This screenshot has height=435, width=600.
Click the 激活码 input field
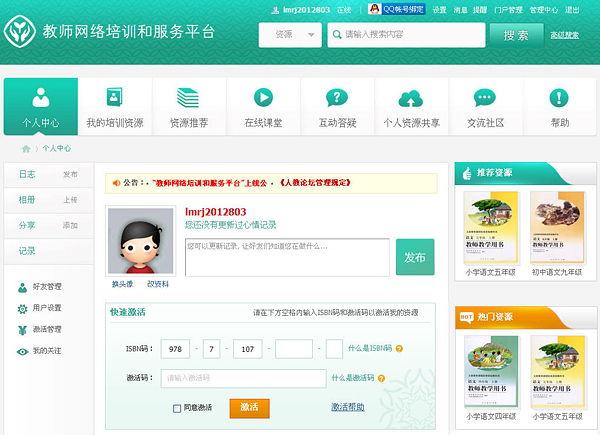click(x=243, y=378)
